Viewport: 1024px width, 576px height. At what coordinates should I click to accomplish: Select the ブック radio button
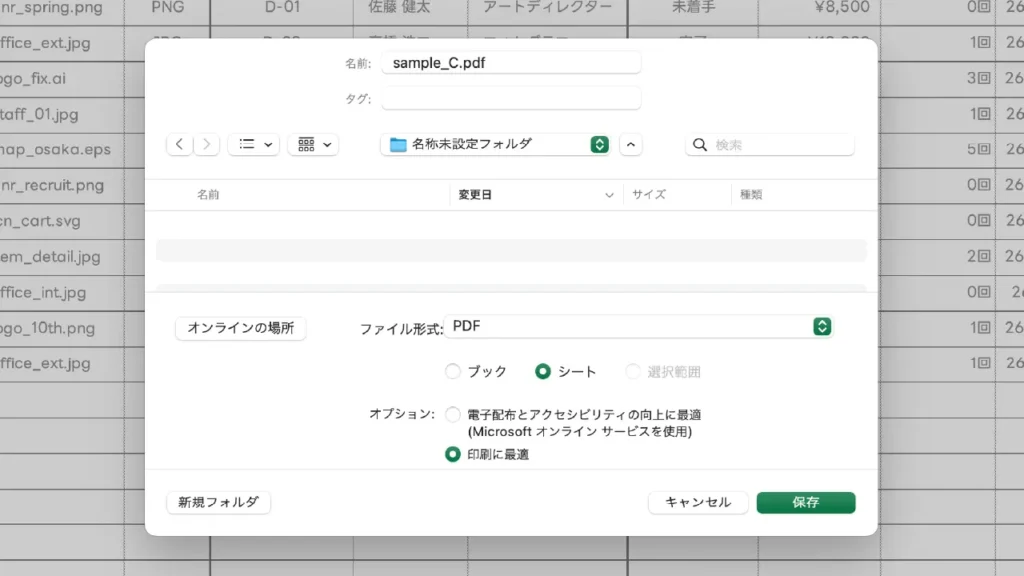click(453, 372)
